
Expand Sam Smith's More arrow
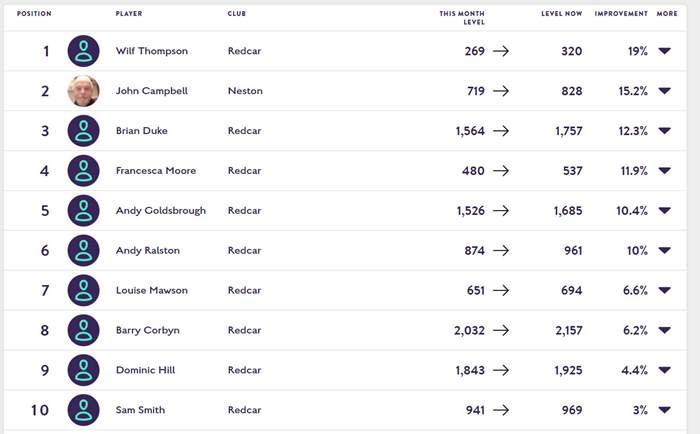click(665, 410)
